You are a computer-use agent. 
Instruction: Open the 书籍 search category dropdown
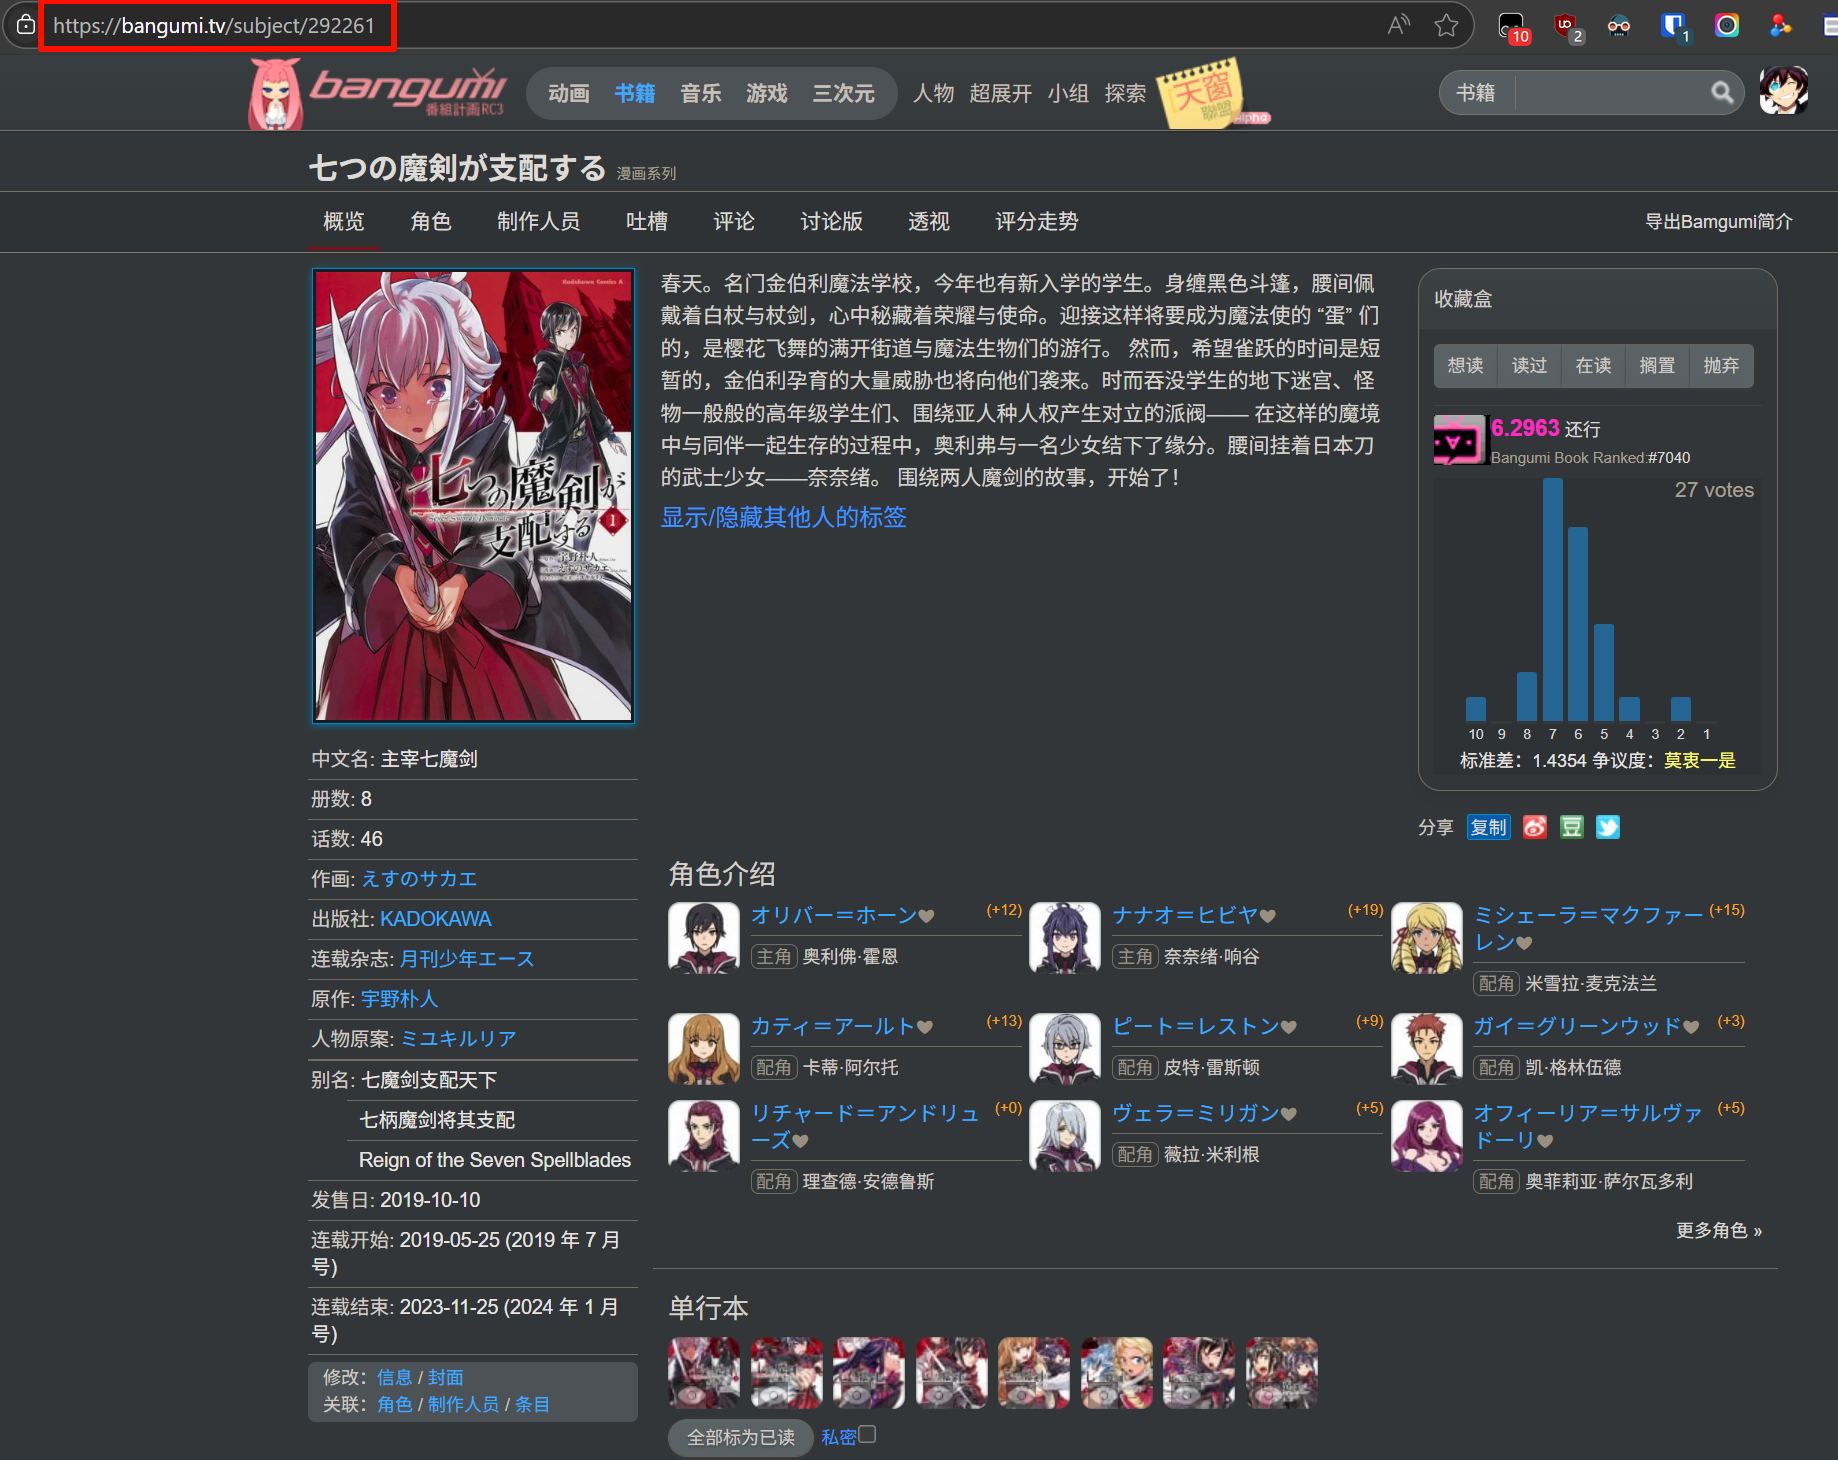[x=1476, y=93]
